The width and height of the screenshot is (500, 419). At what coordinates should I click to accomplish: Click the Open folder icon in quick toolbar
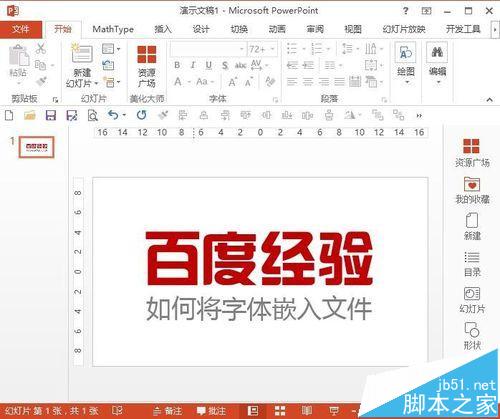pyautogui.click(x=30, y=116)
